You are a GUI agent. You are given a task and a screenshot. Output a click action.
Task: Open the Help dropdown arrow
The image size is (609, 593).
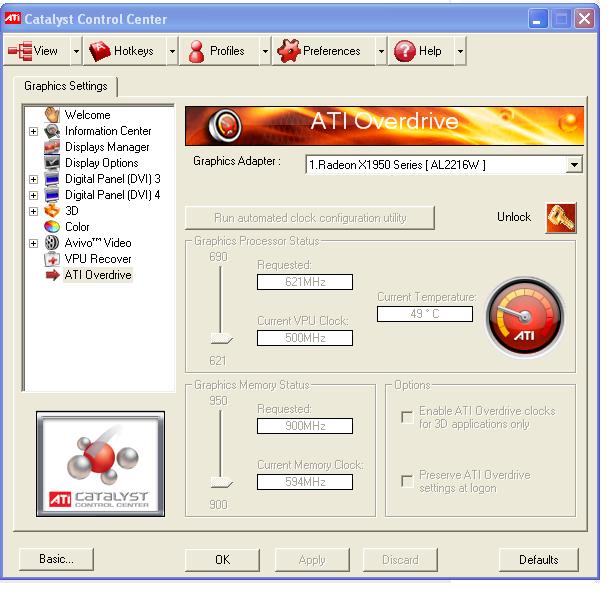[x=460, y=51]
